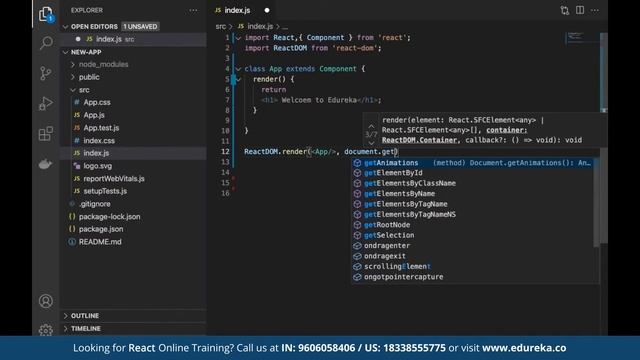Choose getSelection from suggestions
Screen dimensions: 640x360
tap(473, 236)
